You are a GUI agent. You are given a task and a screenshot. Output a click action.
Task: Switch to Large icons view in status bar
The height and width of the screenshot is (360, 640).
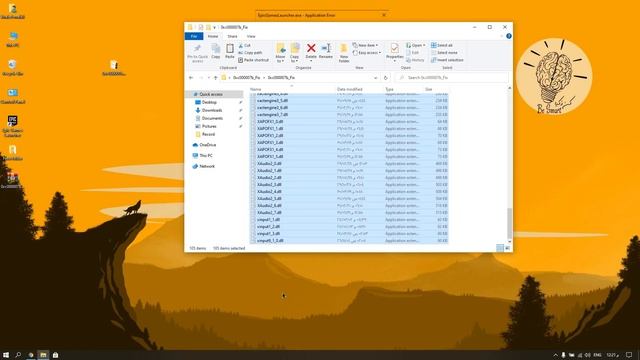[x=507, y=248]
